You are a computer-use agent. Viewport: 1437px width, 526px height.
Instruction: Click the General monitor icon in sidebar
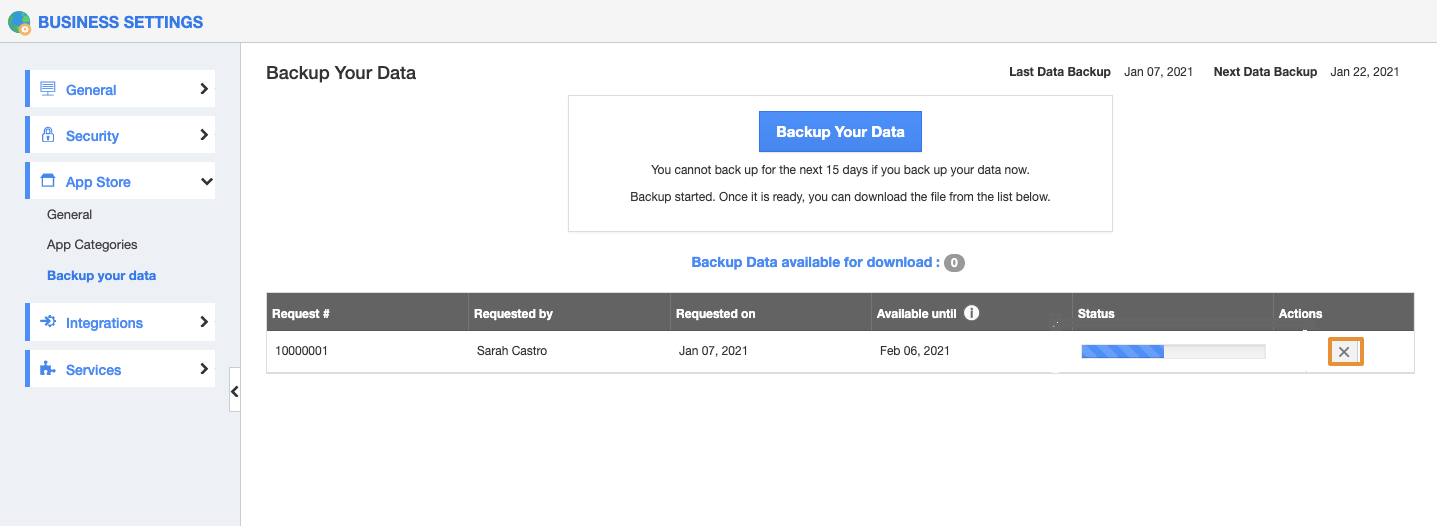point(48,89)
